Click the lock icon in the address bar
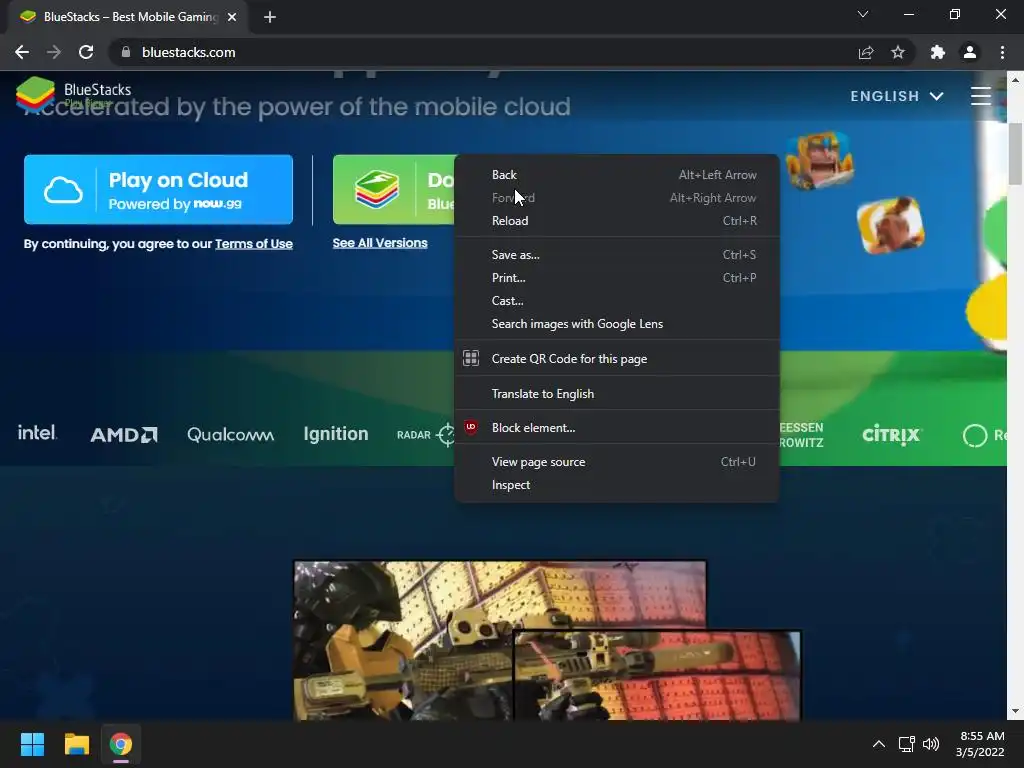This screenshot has height=768, width=1024. [126, 52]
